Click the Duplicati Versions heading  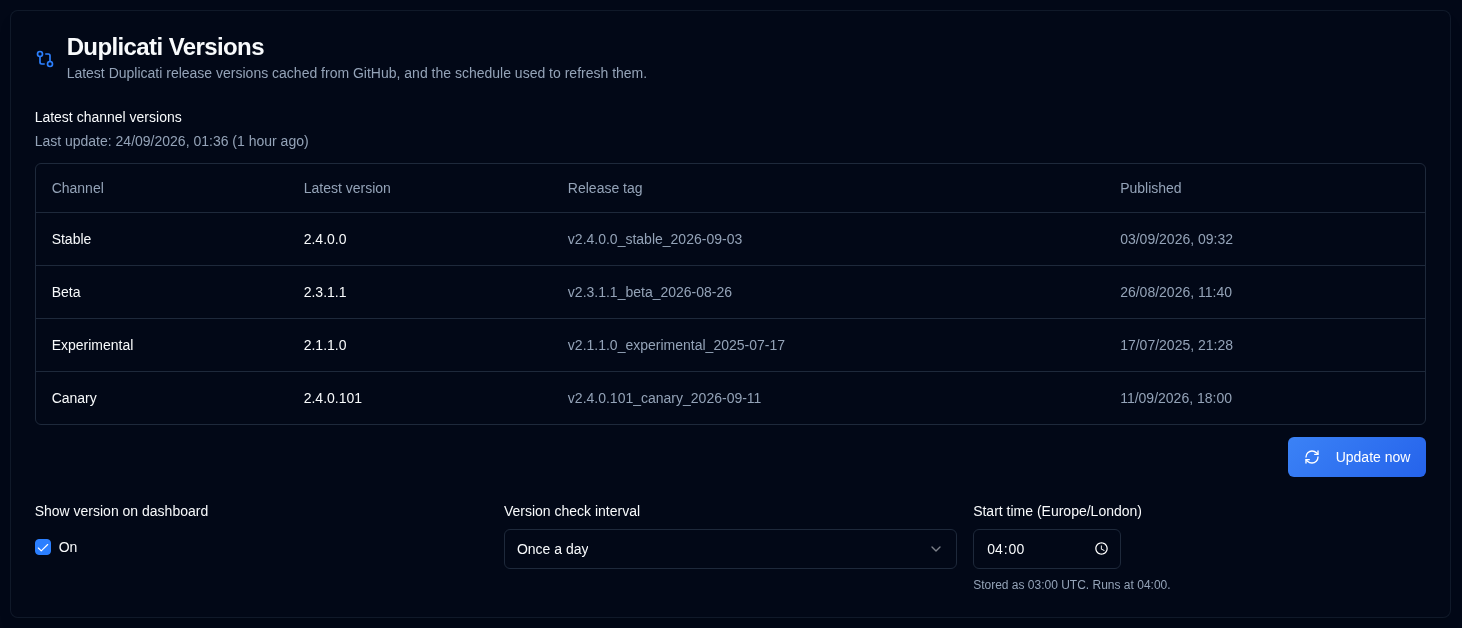[165, 47]
